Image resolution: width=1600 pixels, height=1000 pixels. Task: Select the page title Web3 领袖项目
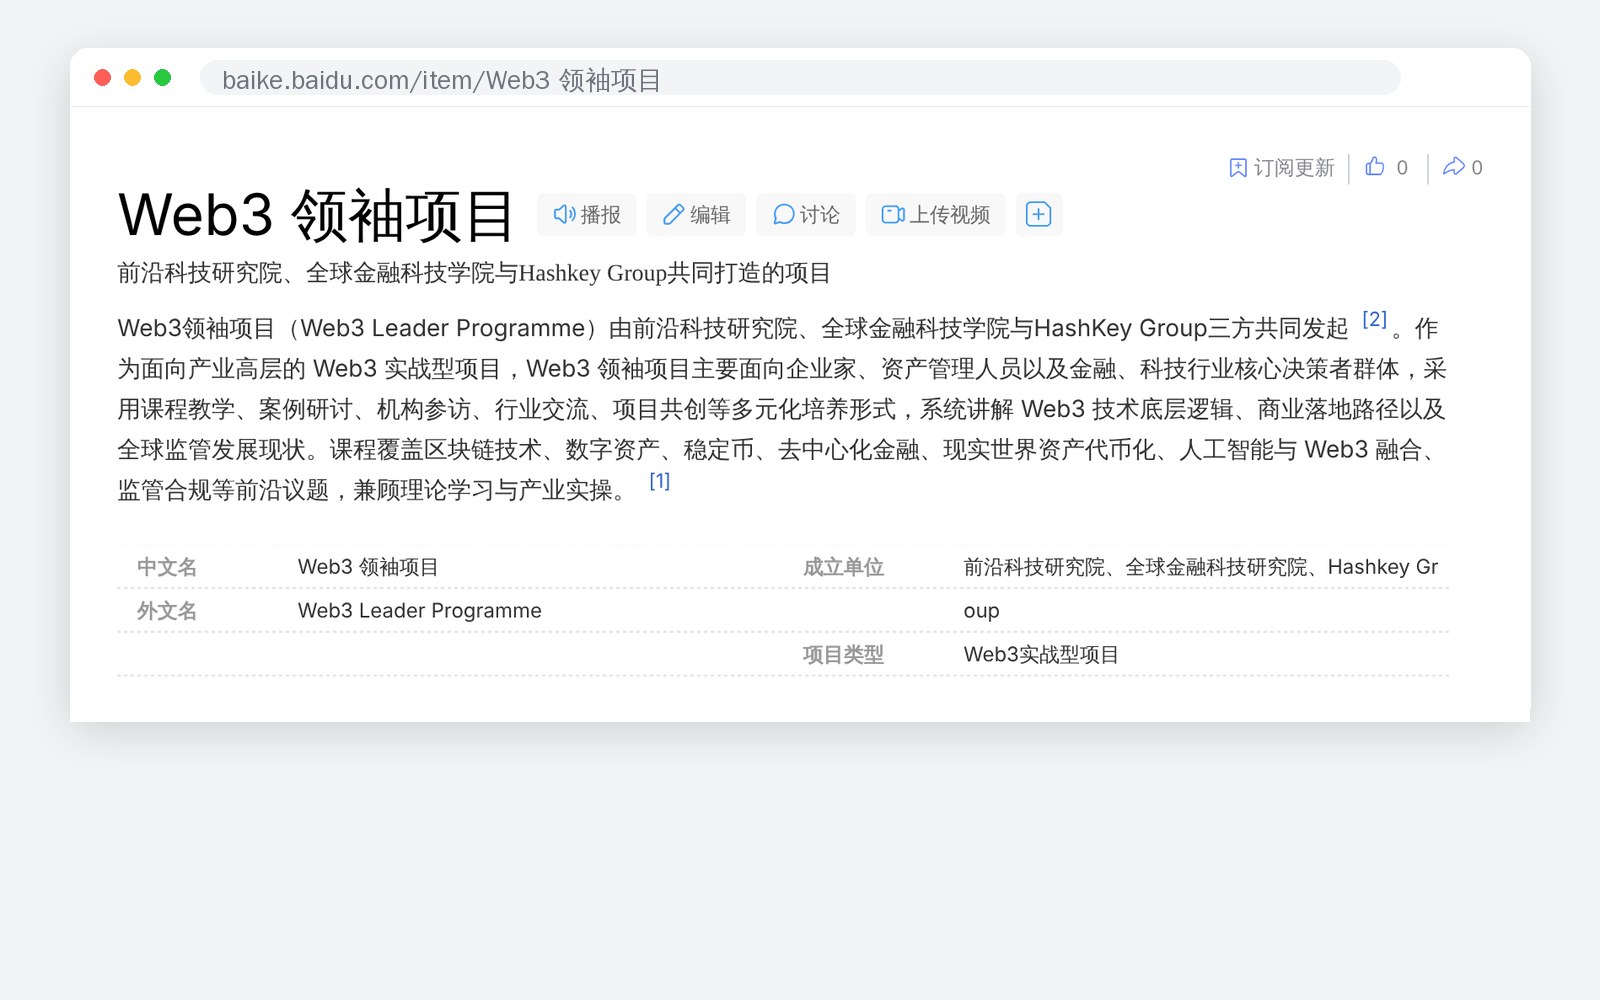pos(316,215)
